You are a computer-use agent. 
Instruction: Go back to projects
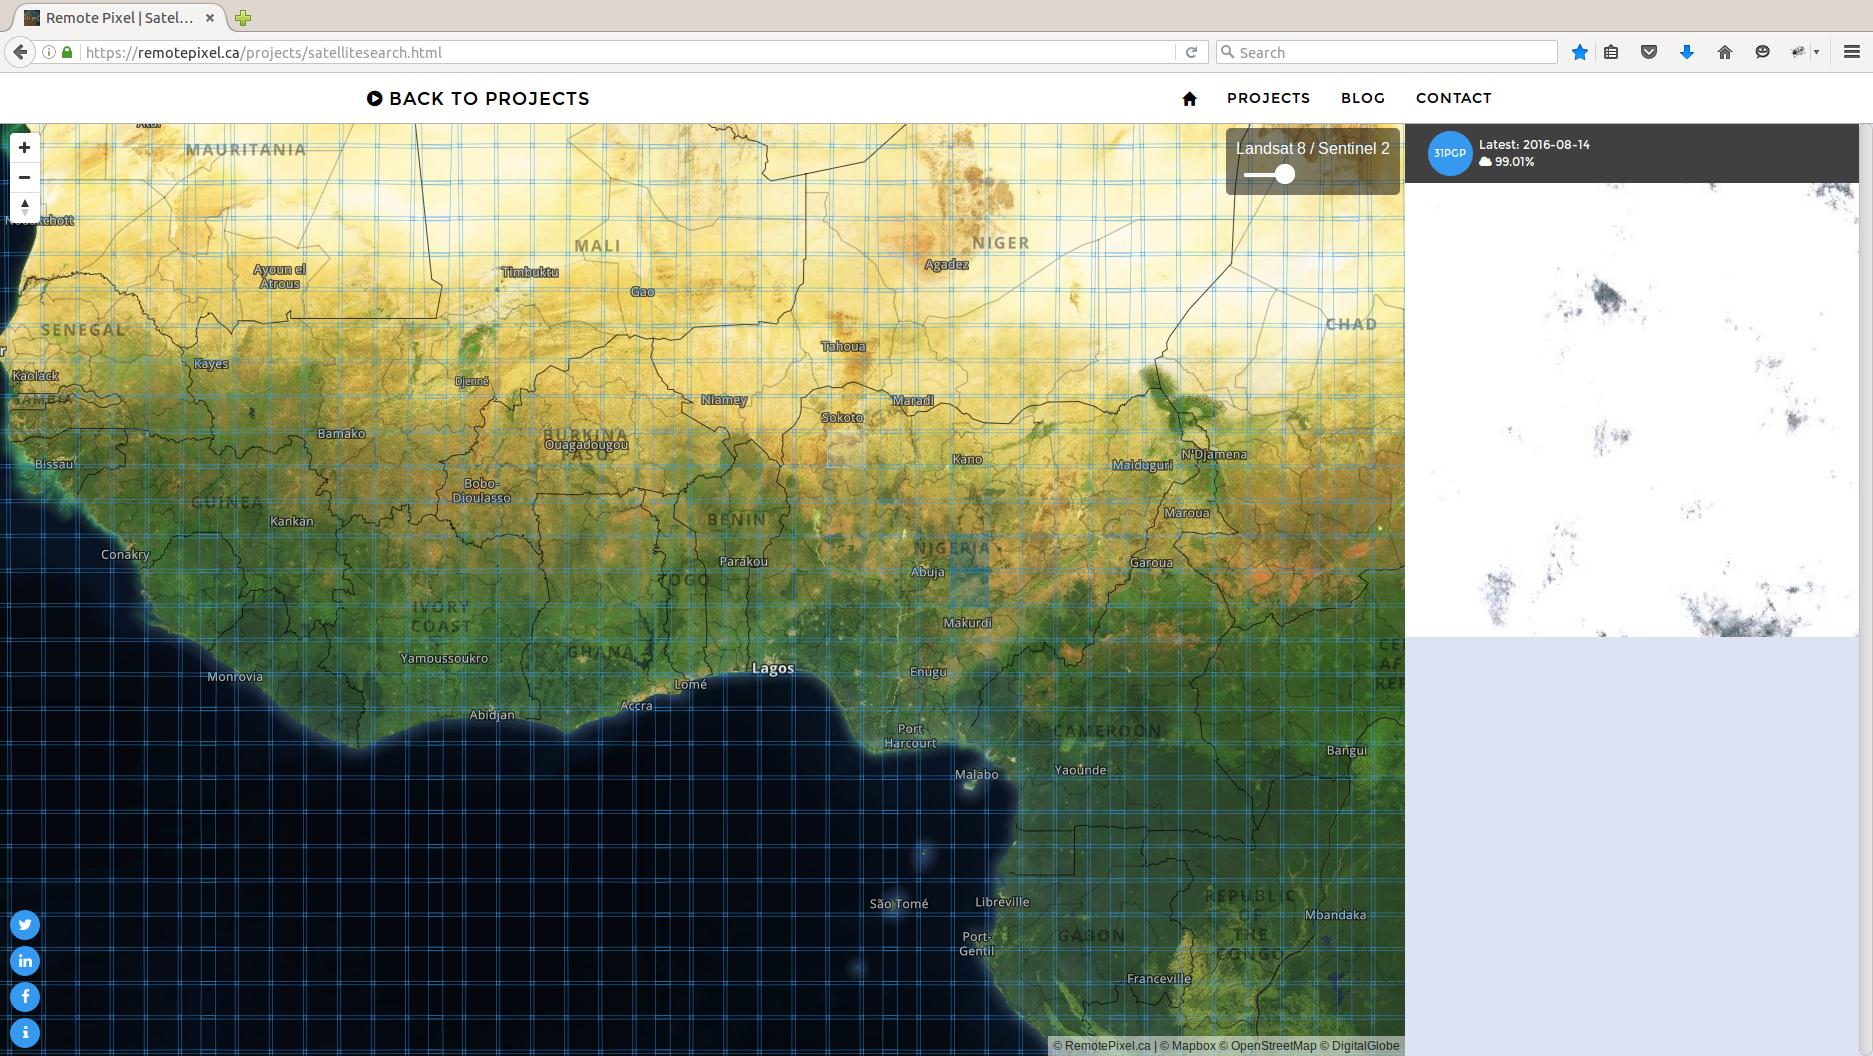pos(478,98)
